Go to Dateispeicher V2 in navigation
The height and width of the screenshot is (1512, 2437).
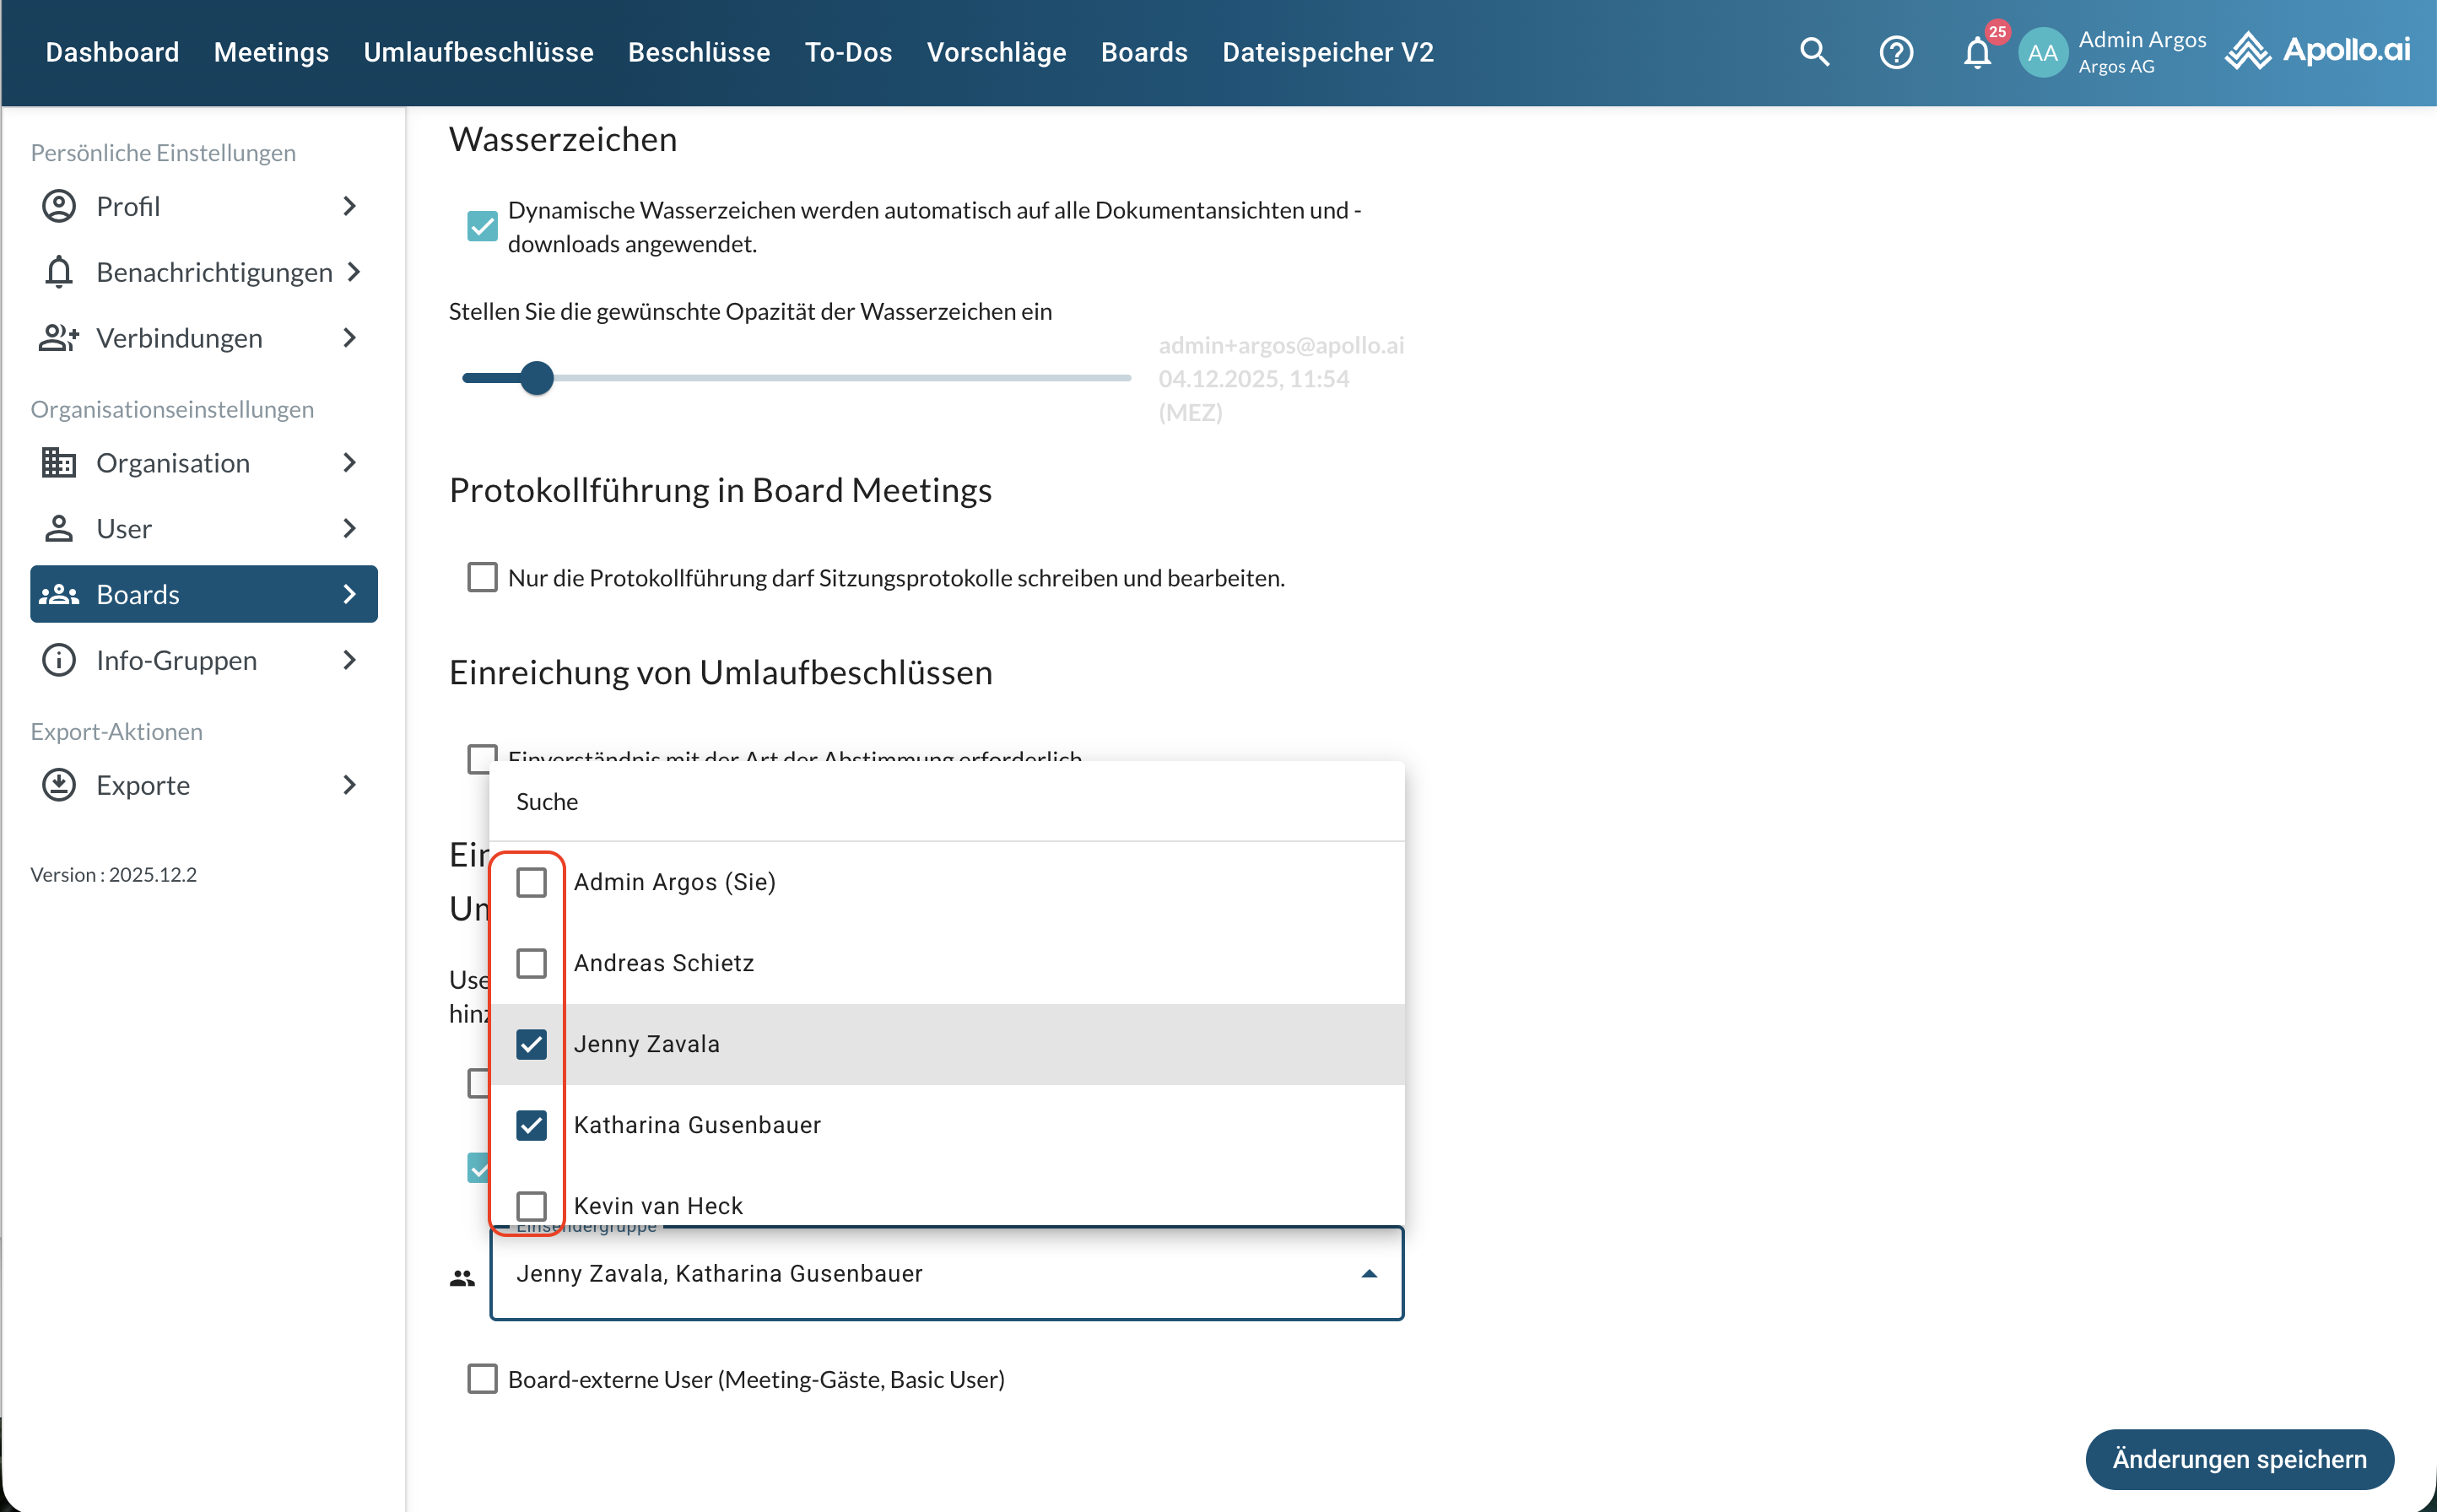point(1327,52)
